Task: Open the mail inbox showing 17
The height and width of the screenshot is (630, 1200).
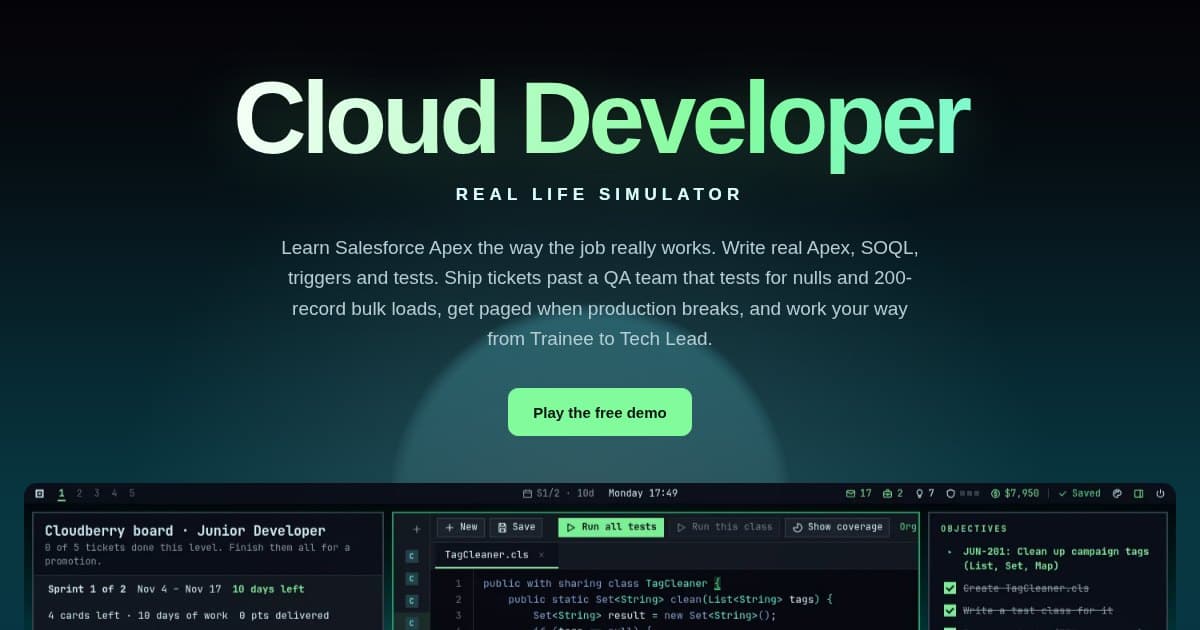Action: tap(859, 493)
